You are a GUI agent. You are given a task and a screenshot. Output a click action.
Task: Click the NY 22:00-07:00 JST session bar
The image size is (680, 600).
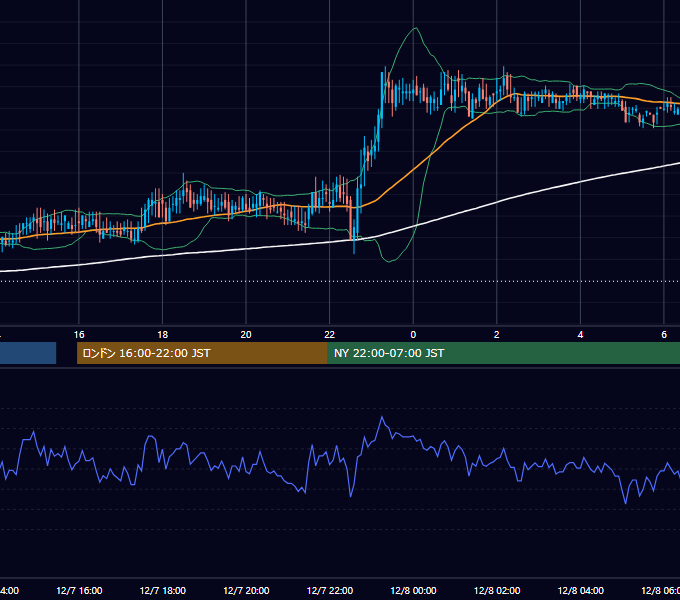pyautogui.click(x=503, y=353)
